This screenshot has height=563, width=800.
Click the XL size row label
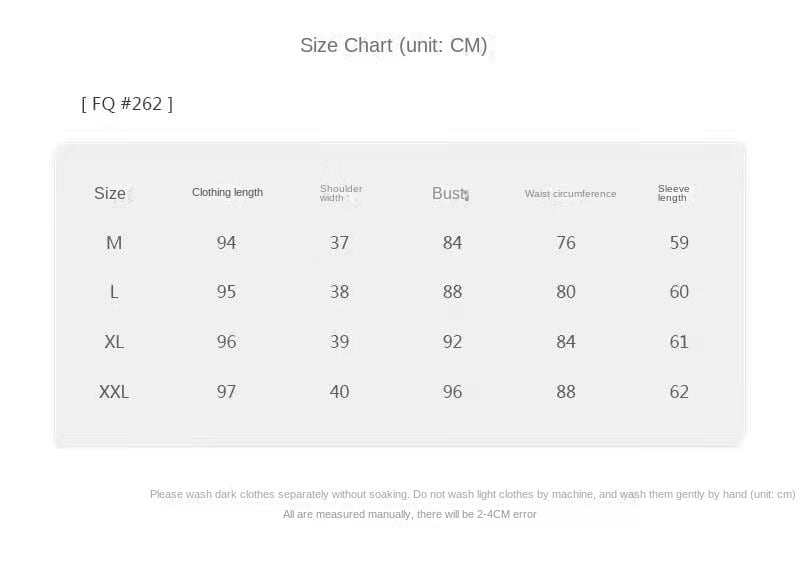114,342
